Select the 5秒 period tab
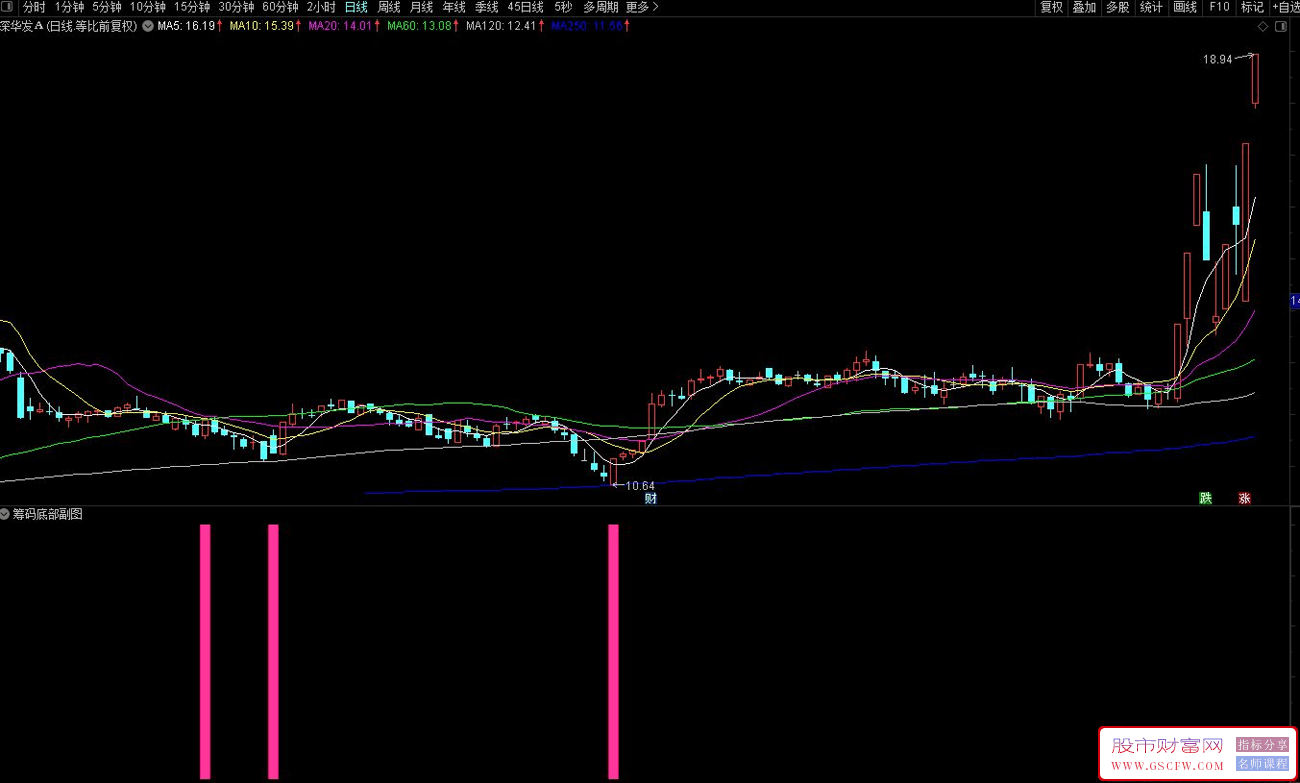The height and width of the screenshot is (783, 1300). click(x=563, y=7)
